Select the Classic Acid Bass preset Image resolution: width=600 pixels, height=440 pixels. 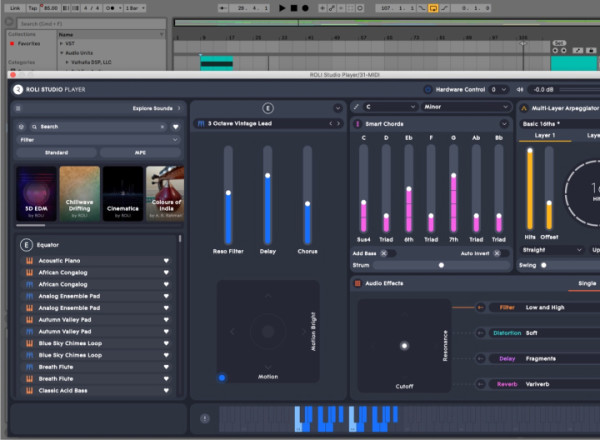pyautogui.click(x=98, y=391)
